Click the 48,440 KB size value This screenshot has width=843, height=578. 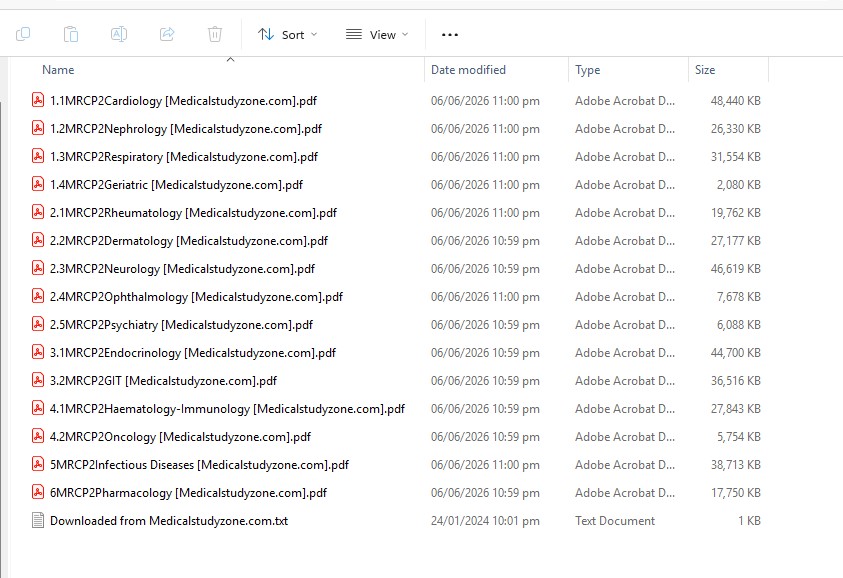click(x=735, y=101)
